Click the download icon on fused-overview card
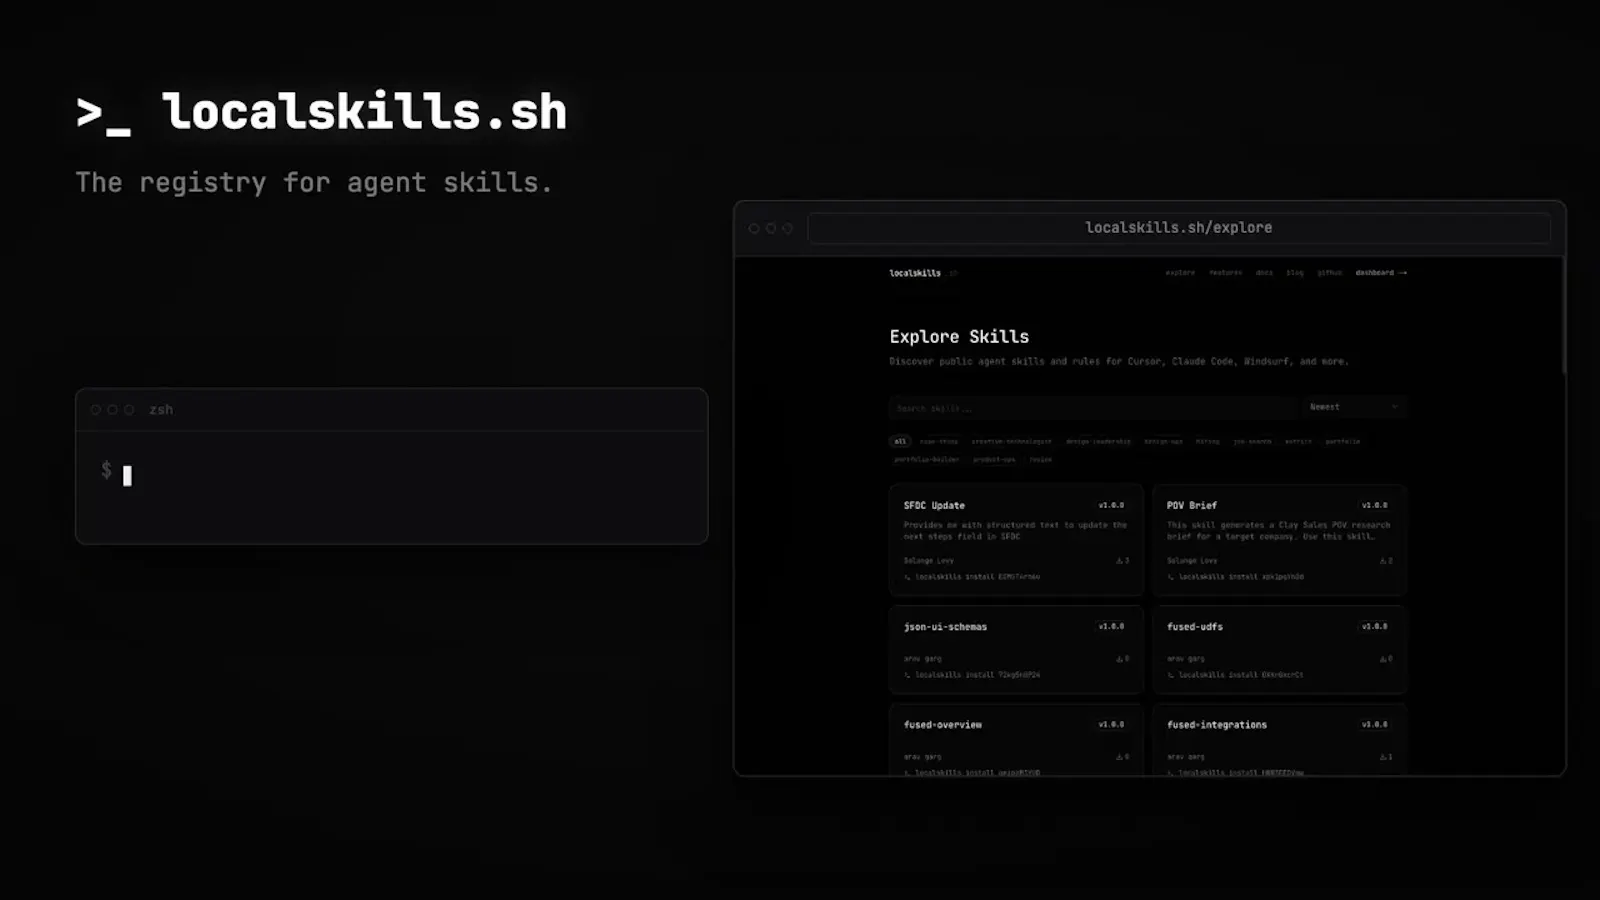The height and width of the screenshot is (900, 1600). 1120,757
